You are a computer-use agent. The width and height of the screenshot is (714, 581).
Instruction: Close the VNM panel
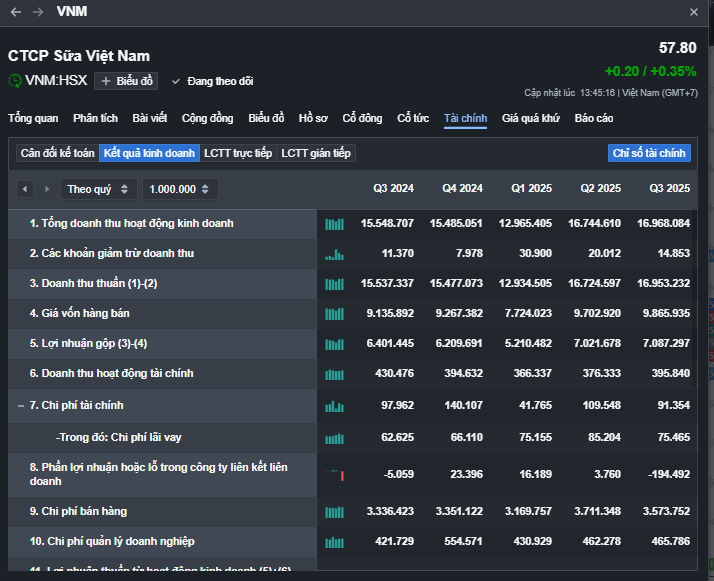(x=694, y=12)
